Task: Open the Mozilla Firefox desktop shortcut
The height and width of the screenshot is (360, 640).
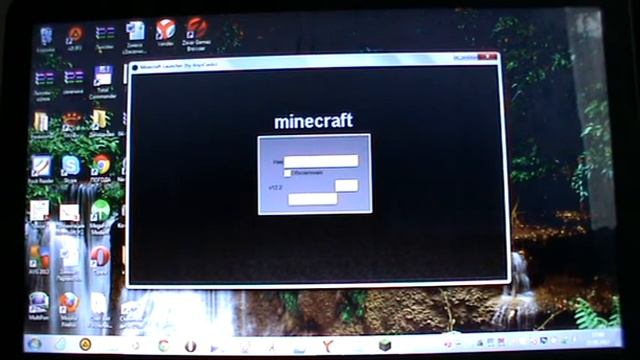Action: pos(69,309)
